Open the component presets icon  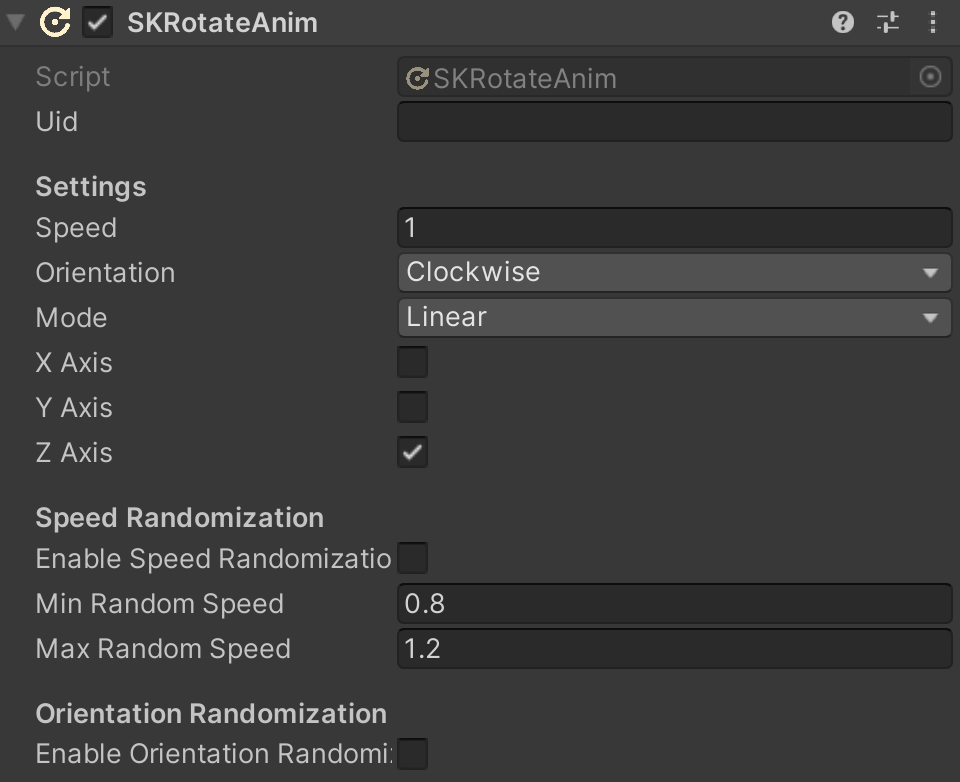[888, 22]
